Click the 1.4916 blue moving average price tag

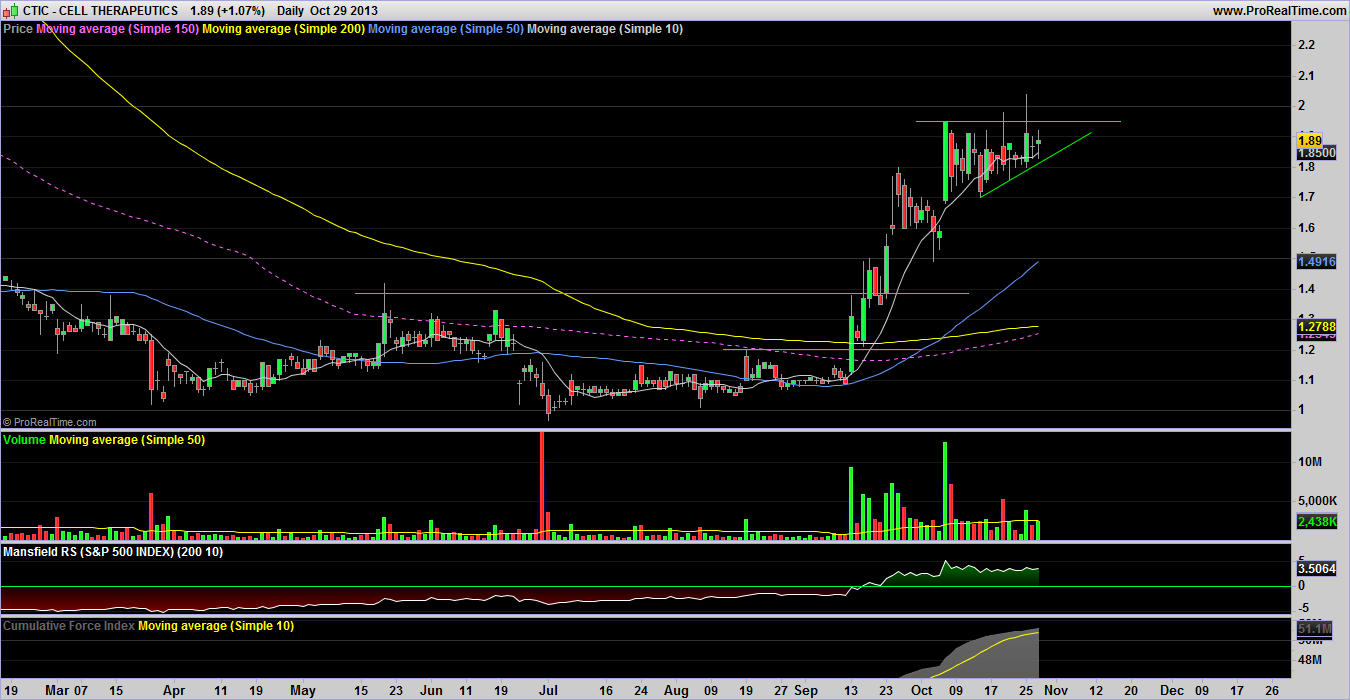(1316, 262)
